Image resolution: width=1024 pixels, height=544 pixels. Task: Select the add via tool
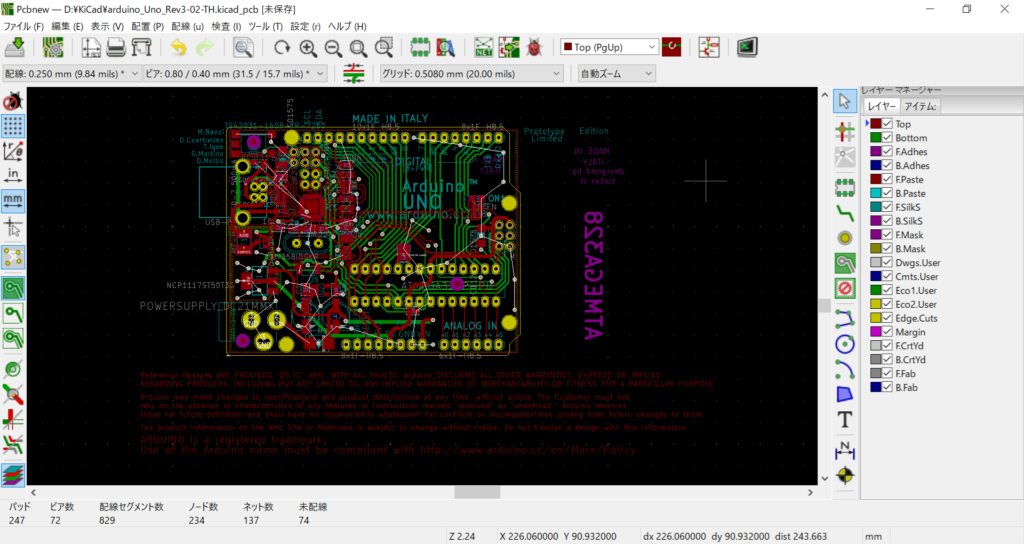[845, 238]
